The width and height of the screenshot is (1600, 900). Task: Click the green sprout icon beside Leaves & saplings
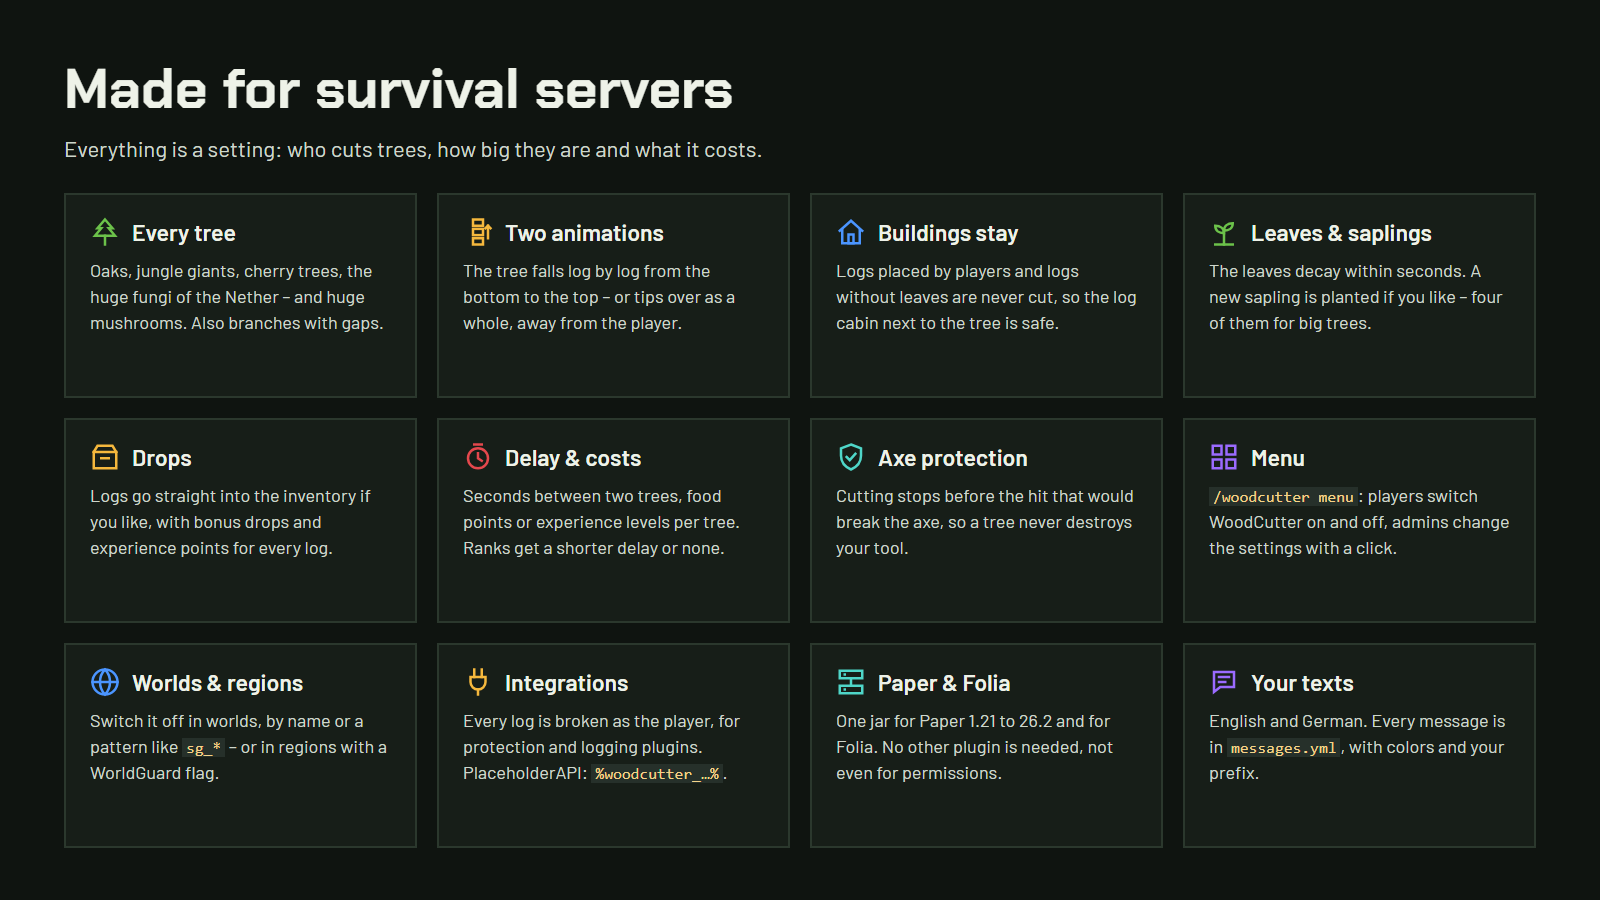[1224, 233]
